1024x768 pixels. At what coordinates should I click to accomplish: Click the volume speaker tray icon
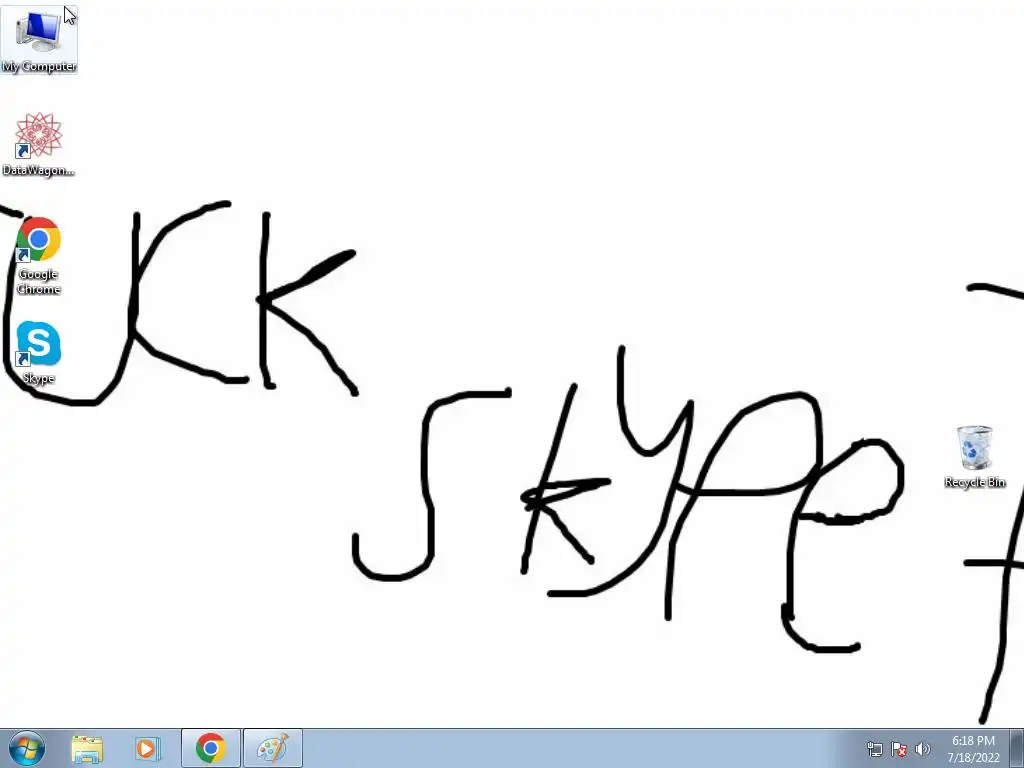click(922, 749)
